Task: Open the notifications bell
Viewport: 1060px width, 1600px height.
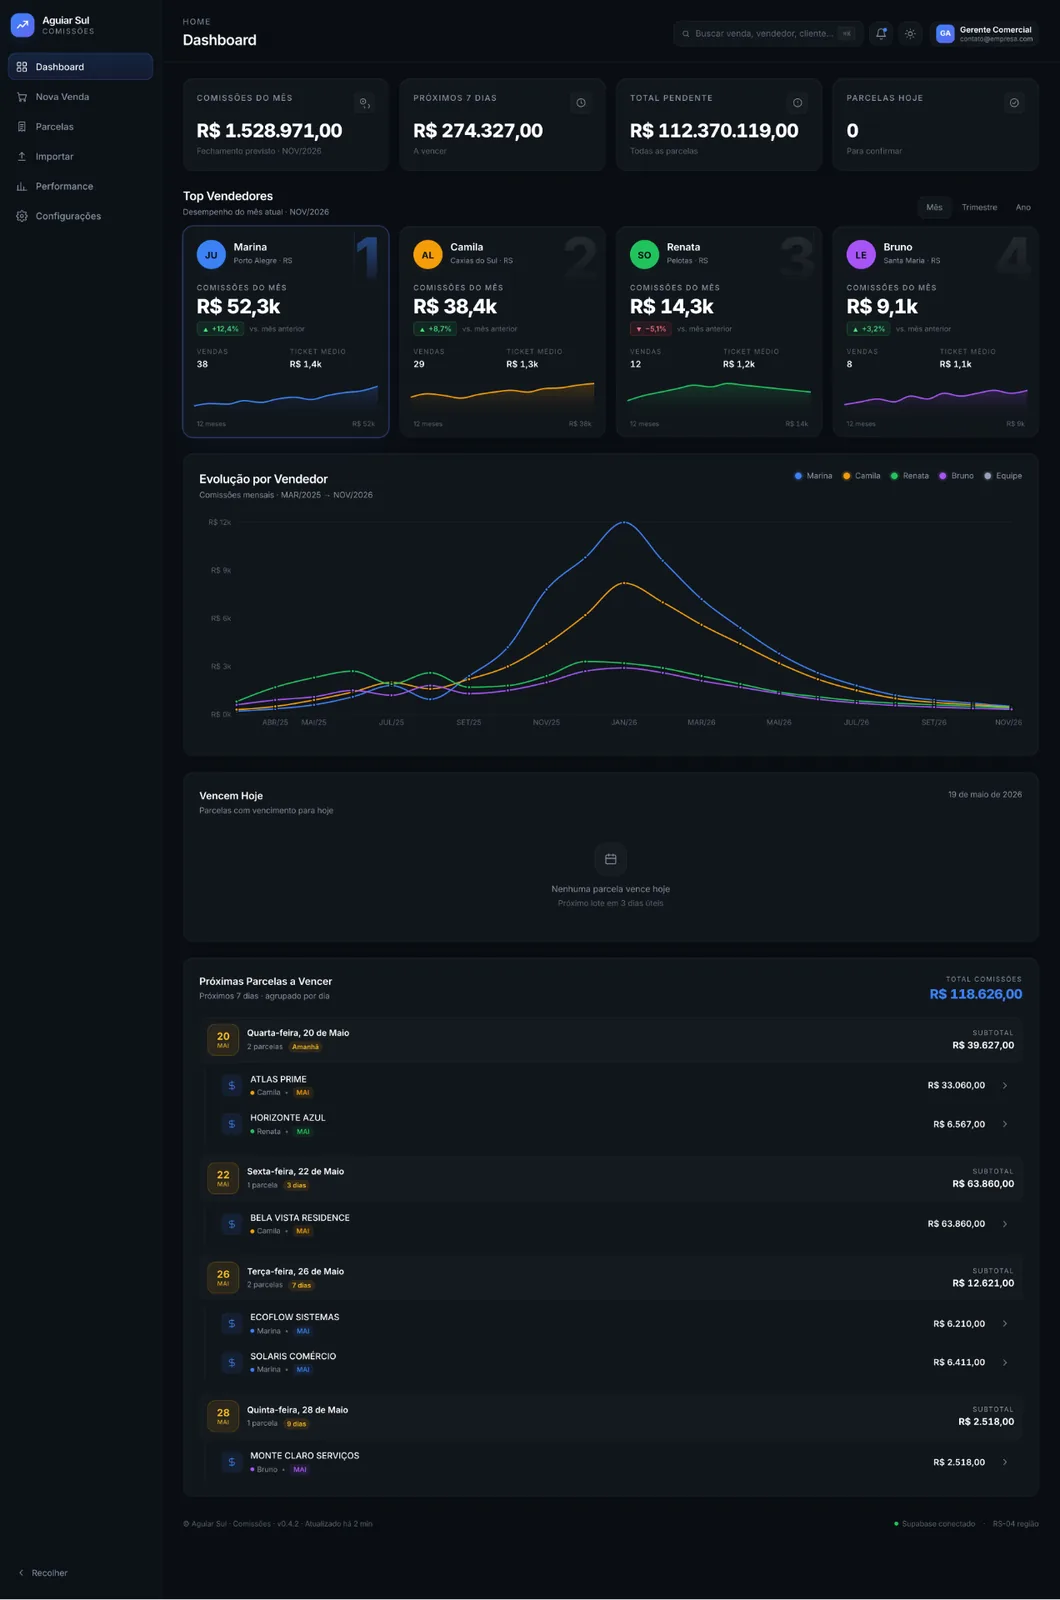Action: [x=881, y=33]
